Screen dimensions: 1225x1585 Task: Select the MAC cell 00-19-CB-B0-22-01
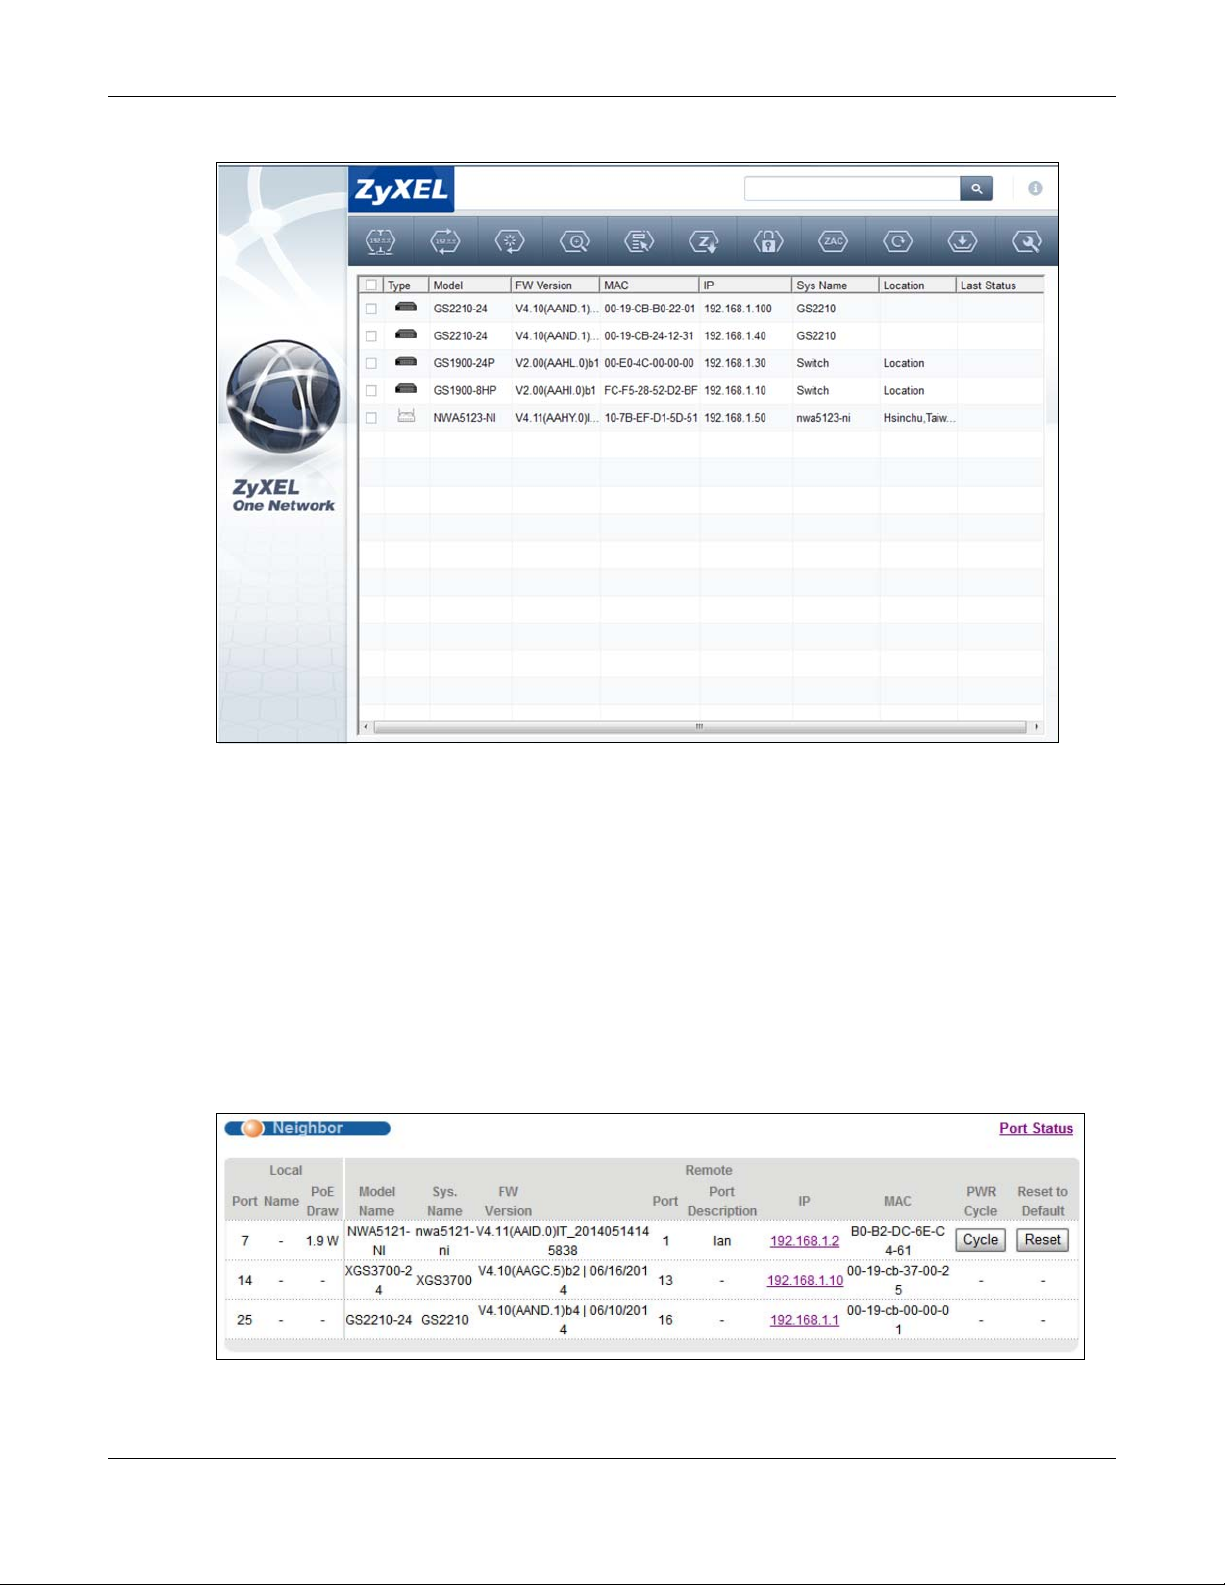[x=649, y=309]
